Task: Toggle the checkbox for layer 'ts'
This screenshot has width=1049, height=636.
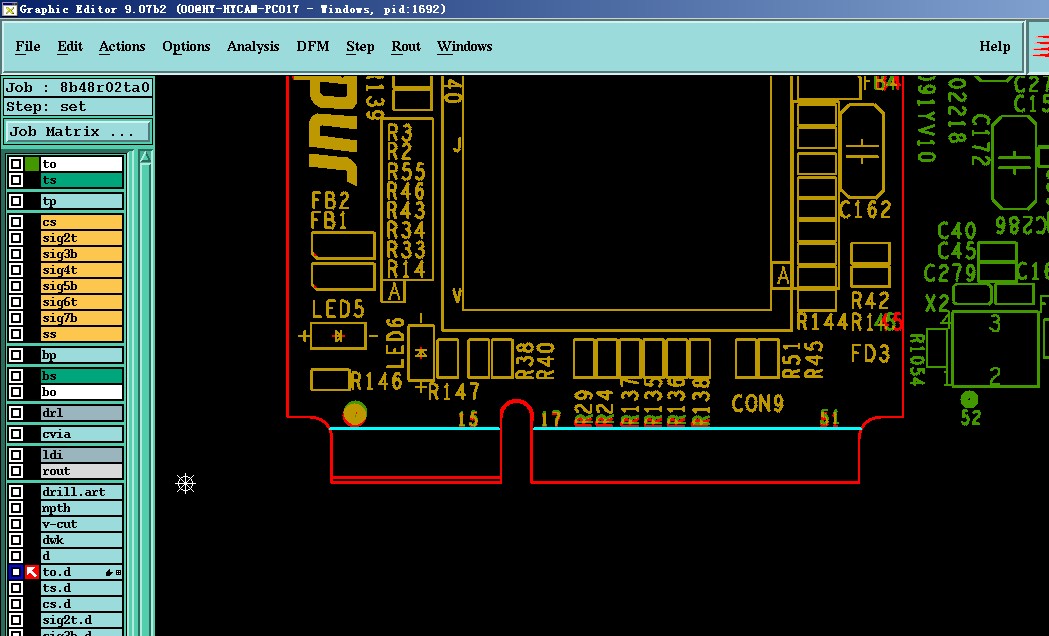Action: click(x=15, y=180)
